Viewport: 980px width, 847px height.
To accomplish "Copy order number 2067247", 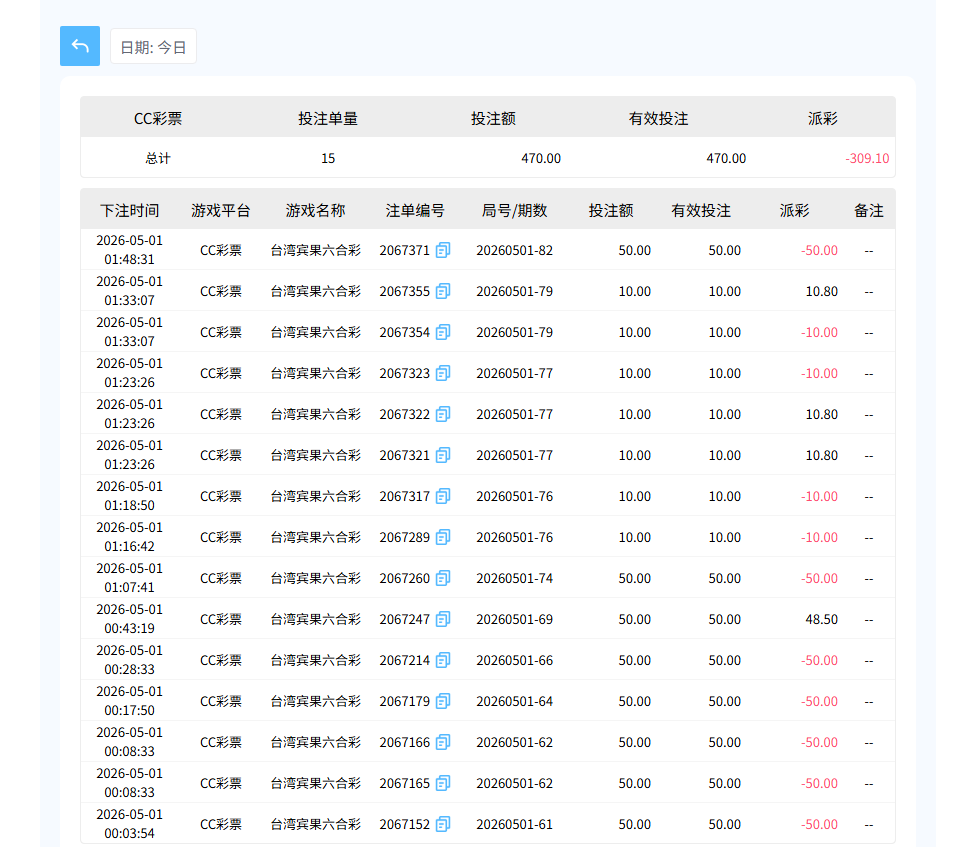I will pyautogui.click(x=443, y=619).
